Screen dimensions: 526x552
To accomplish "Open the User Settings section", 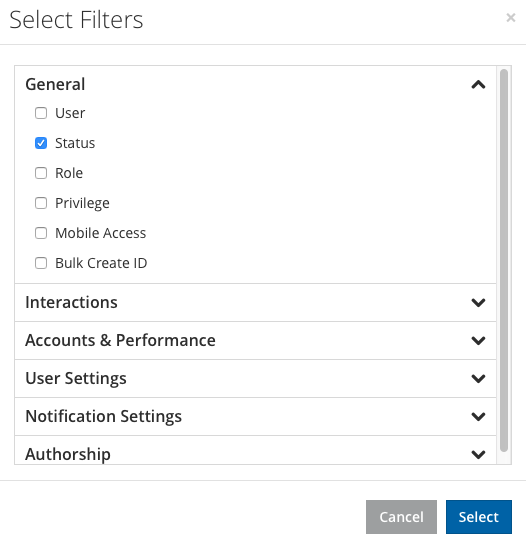I will point(255,378).
